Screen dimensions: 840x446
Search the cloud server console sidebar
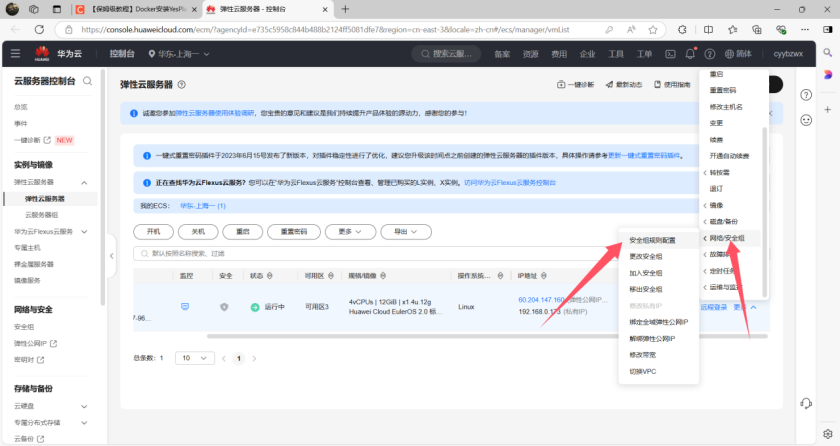coord(87,81)
